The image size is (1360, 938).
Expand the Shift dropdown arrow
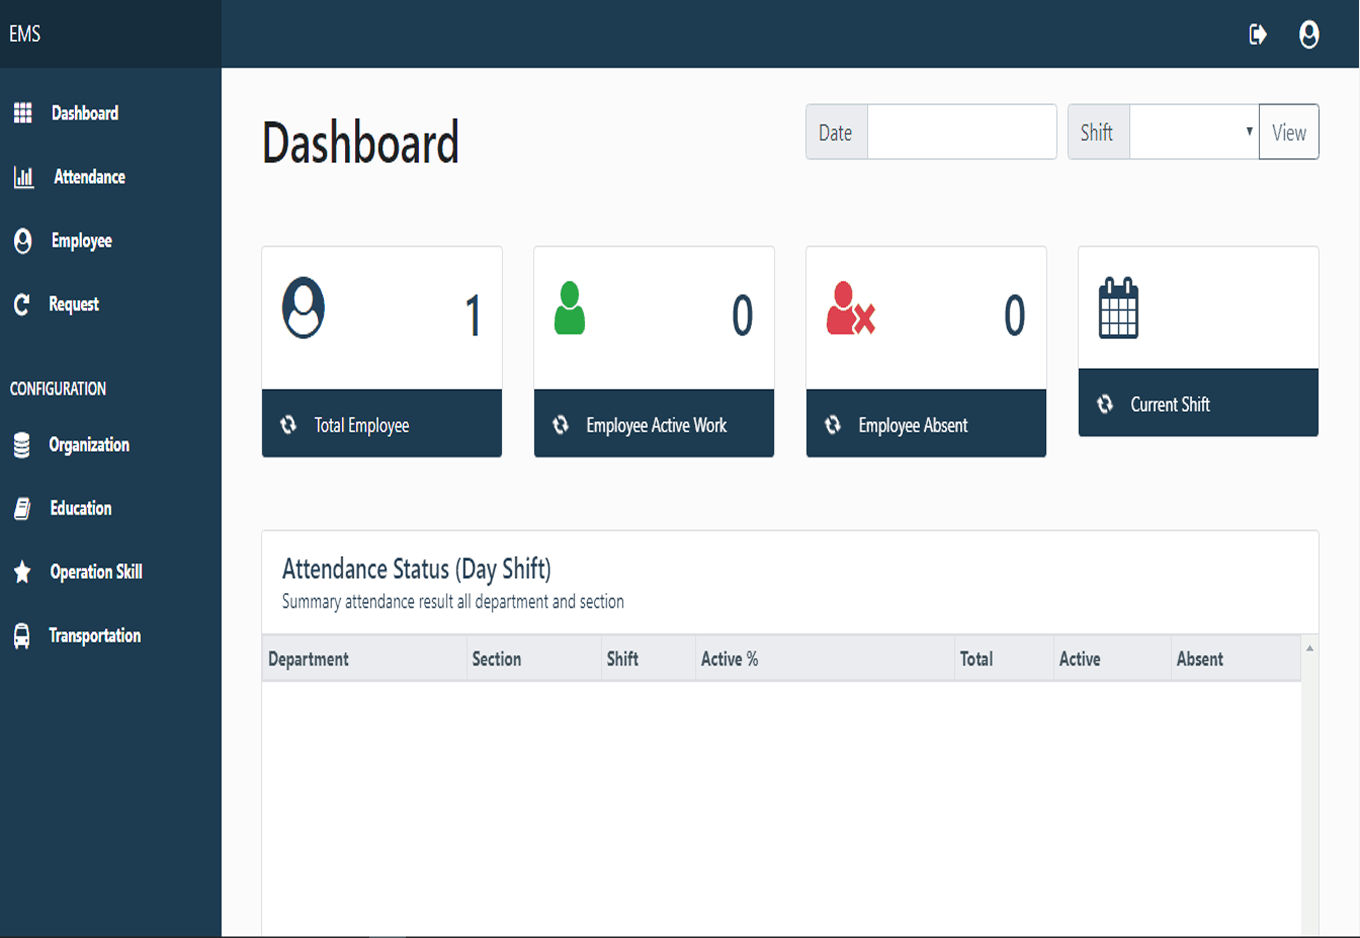coord(1248,131)
